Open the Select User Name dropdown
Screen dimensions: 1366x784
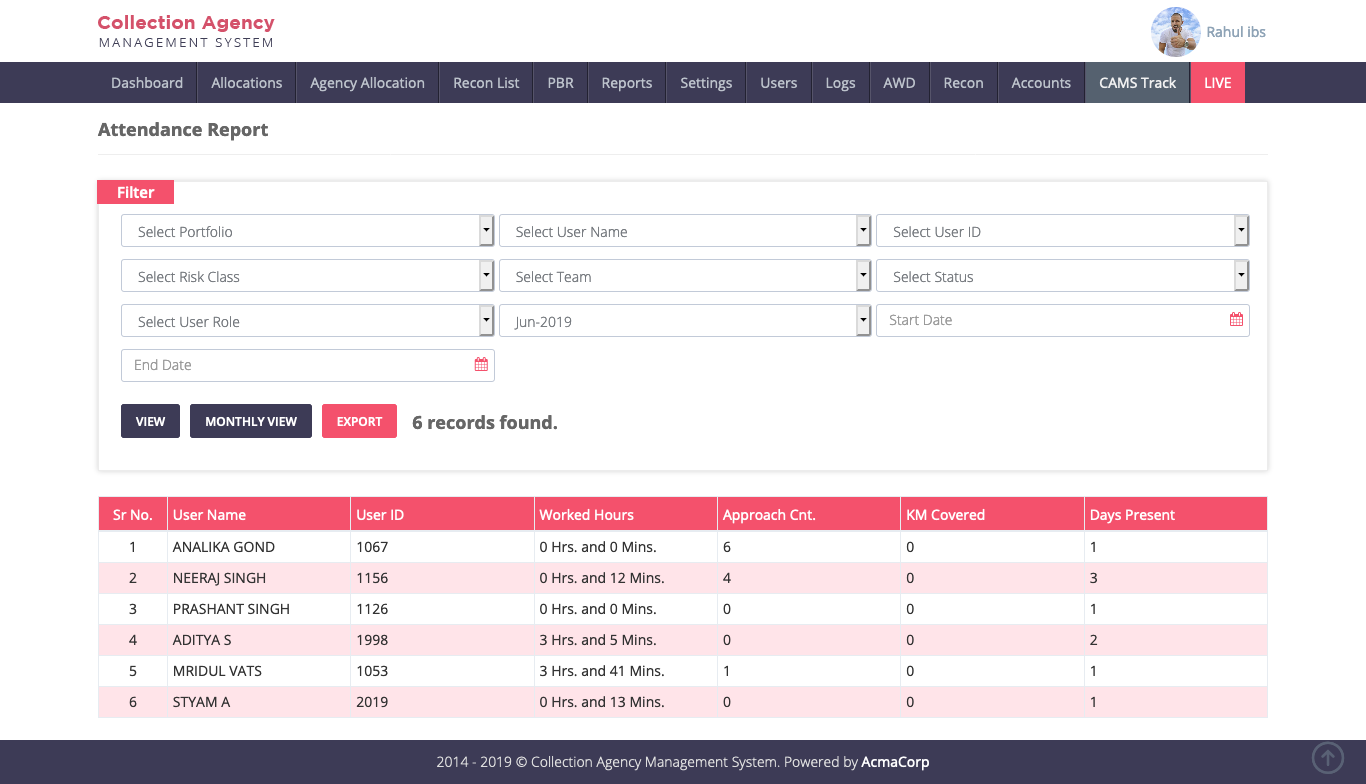pyautogui.click(x=685, y=231)
